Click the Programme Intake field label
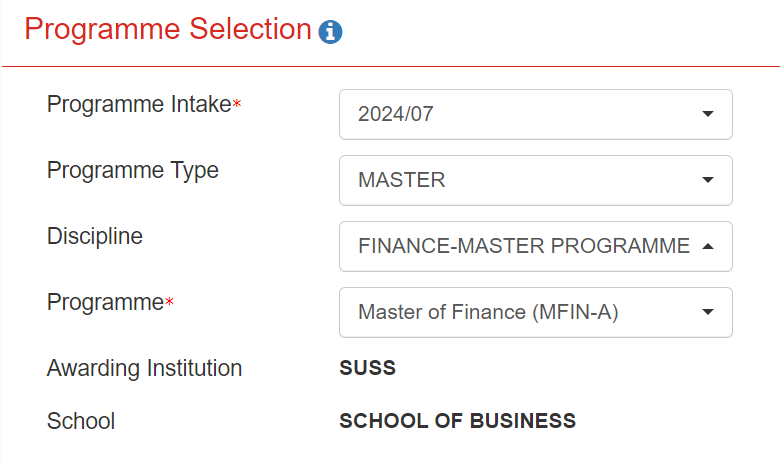 pos(139,104)
